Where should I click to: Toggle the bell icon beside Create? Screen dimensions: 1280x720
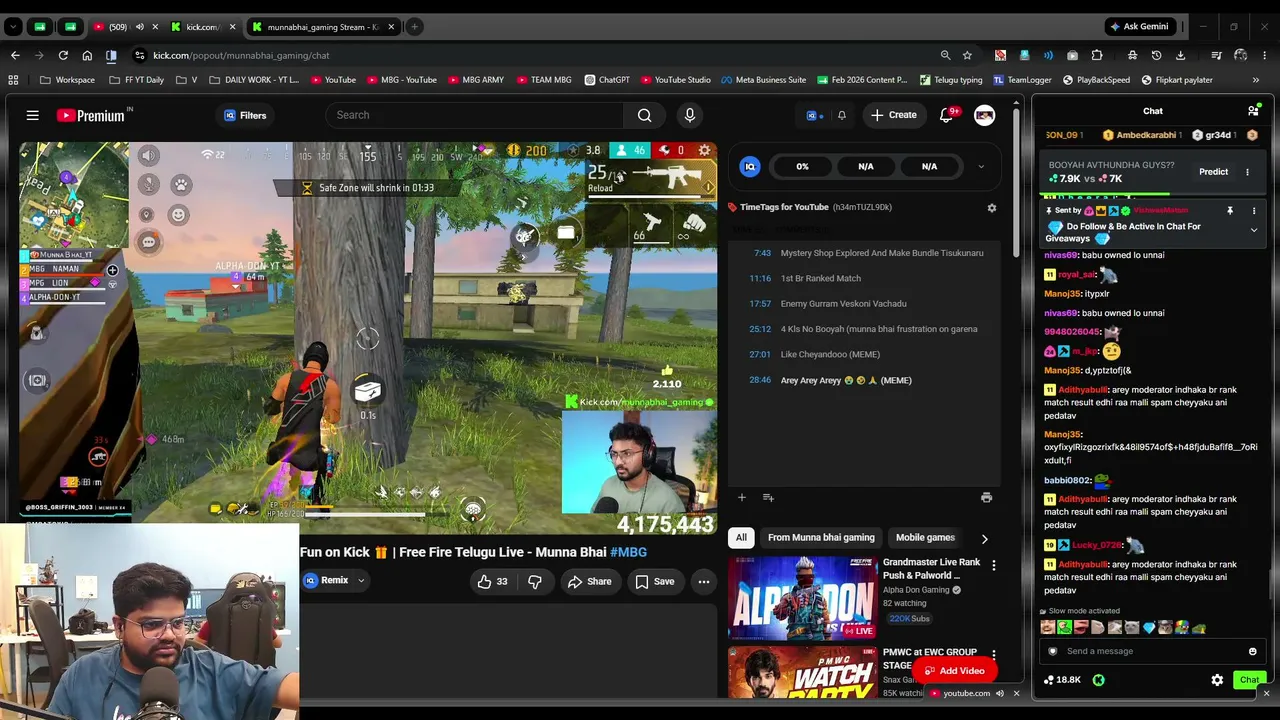pos(841,115)
